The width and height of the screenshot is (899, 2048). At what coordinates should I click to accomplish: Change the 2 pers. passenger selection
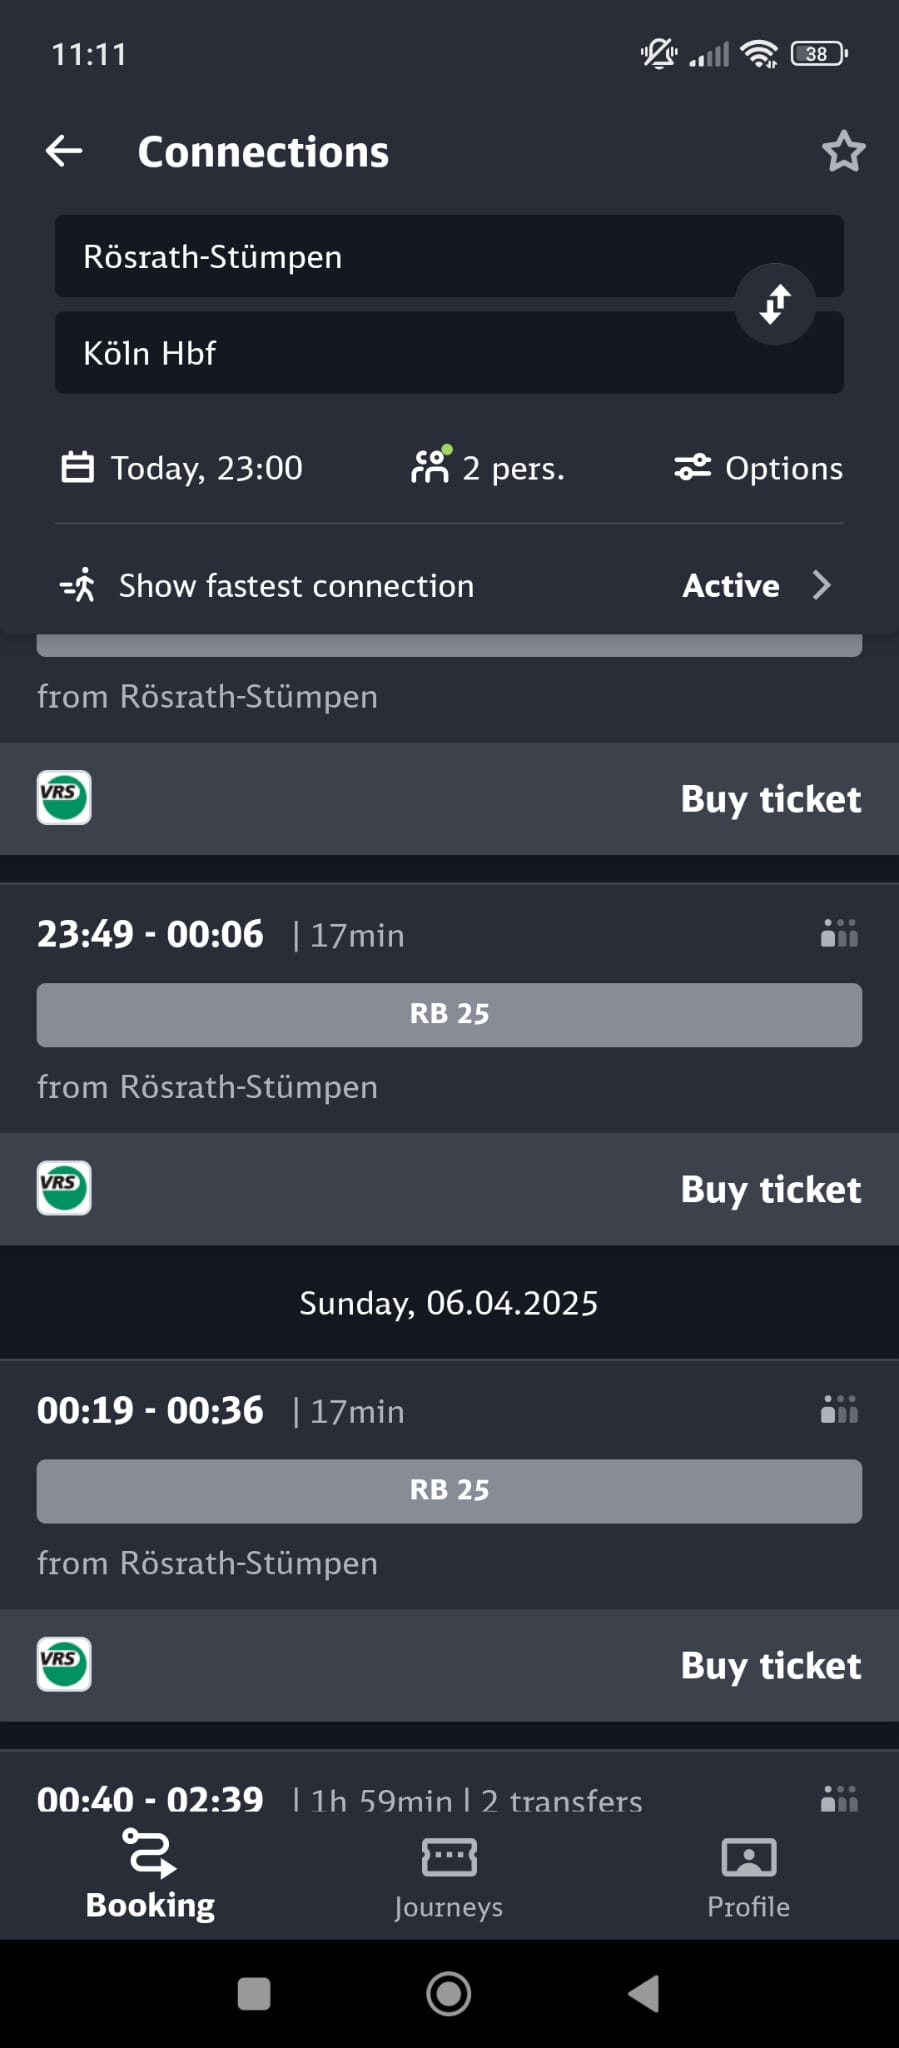(x=488, y=468)
